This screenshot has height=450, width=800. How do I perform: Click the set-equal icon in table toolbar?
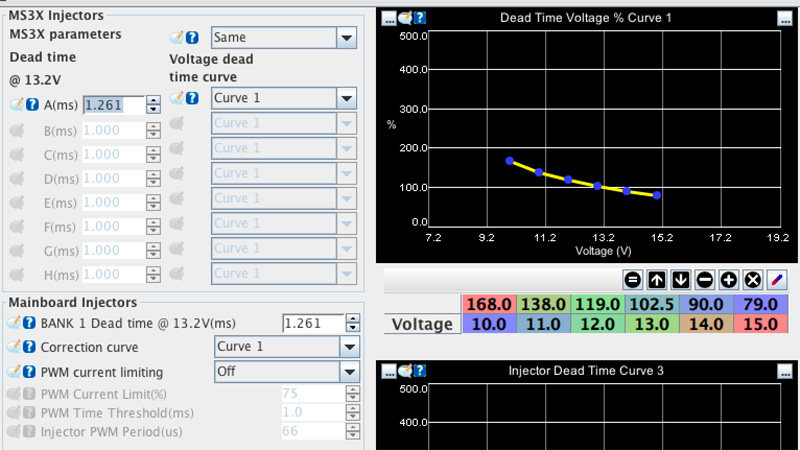(x=632, y=280)
